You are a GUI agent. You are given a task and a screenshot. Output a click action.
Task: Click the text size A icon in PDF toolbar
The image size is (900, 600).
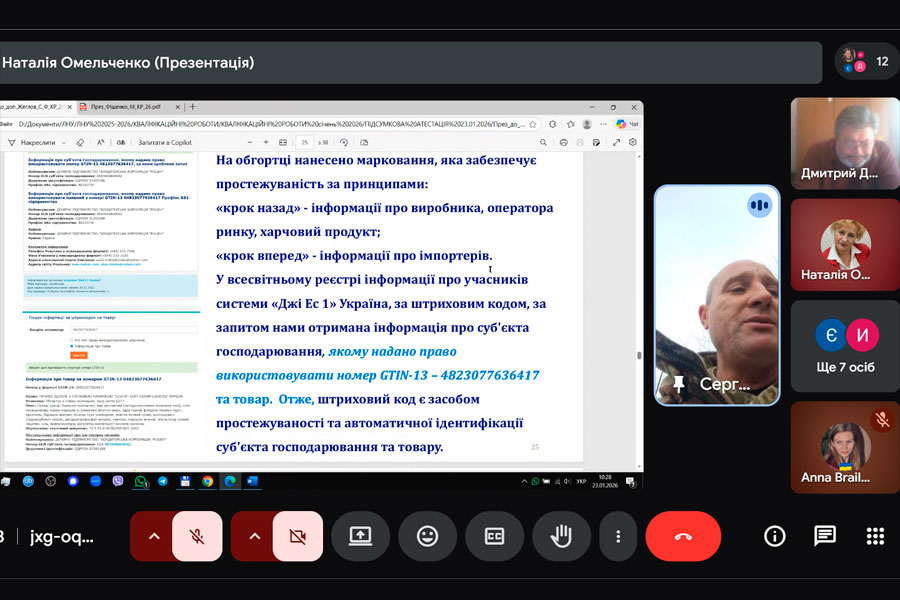[x=100, y=142]
